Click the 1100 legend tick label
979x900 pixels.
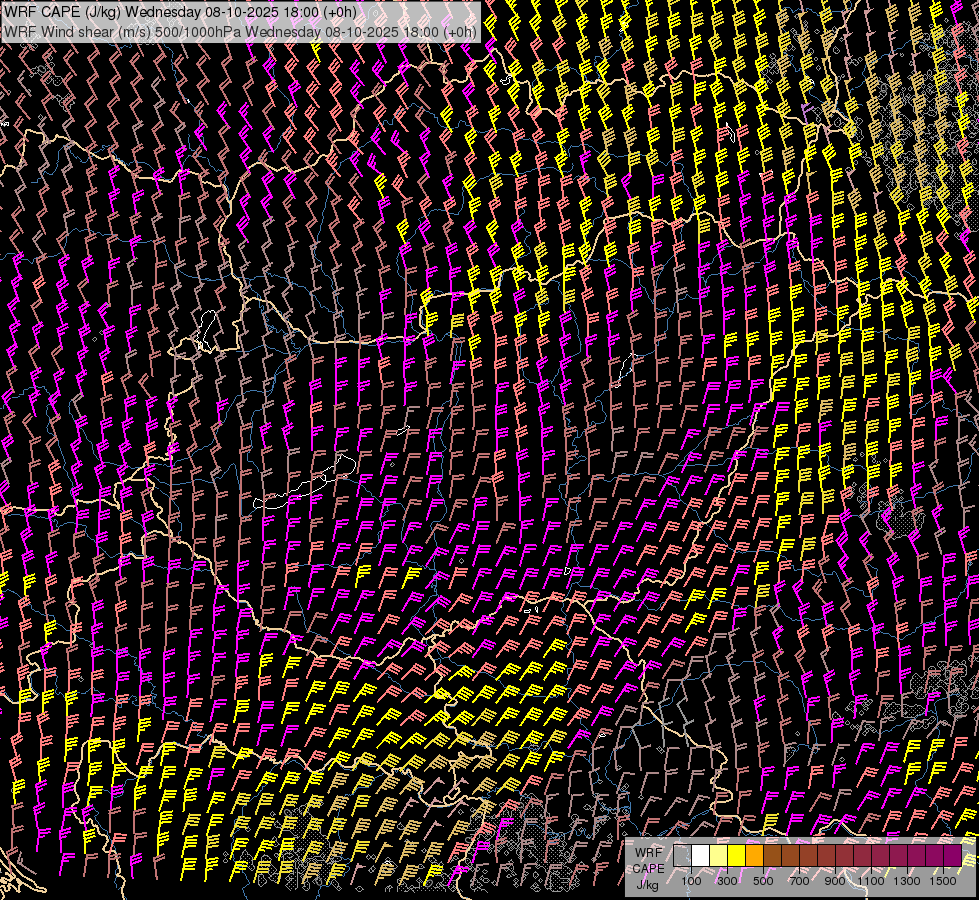(871, 881)
